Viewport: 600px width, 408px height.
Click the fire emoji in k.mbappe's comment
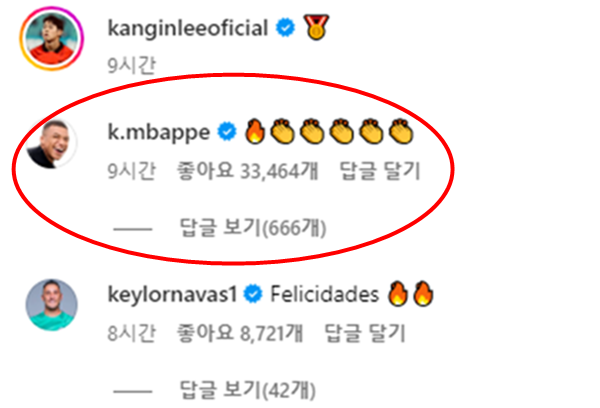click(255, 131)
